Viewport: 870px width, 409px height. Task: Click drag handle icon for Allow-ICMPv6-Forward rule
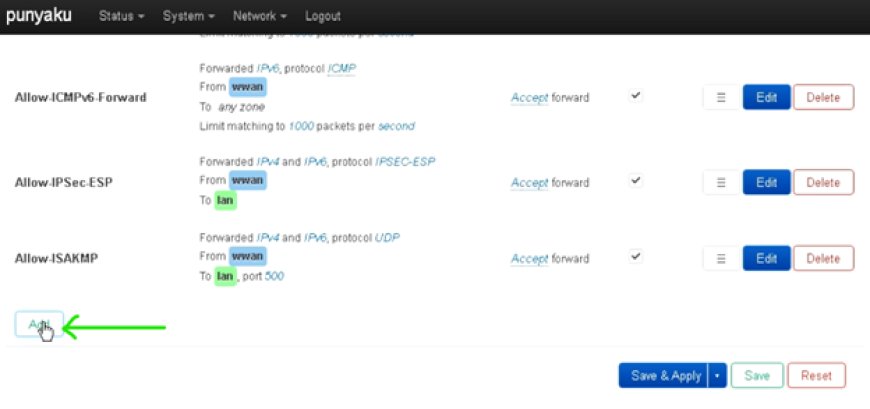[x=721, y=97]
